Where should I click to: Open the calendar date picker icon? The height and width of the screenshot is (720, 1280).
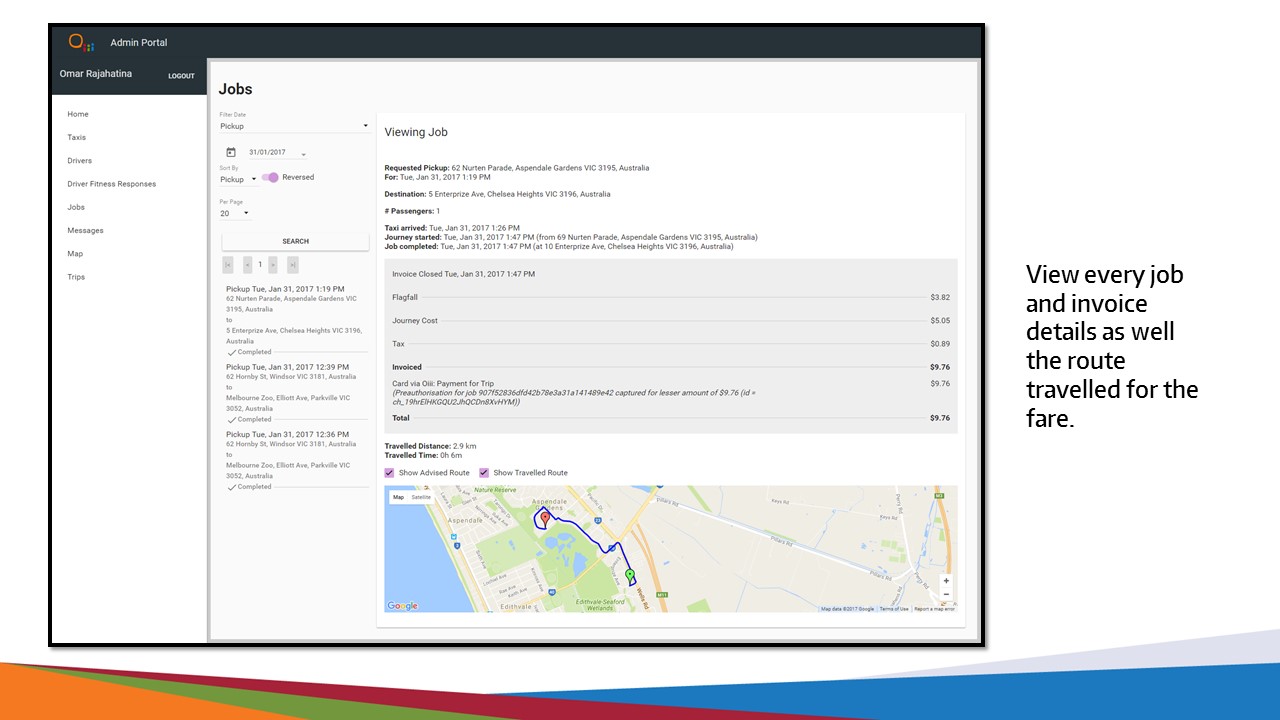click(231, 153)
